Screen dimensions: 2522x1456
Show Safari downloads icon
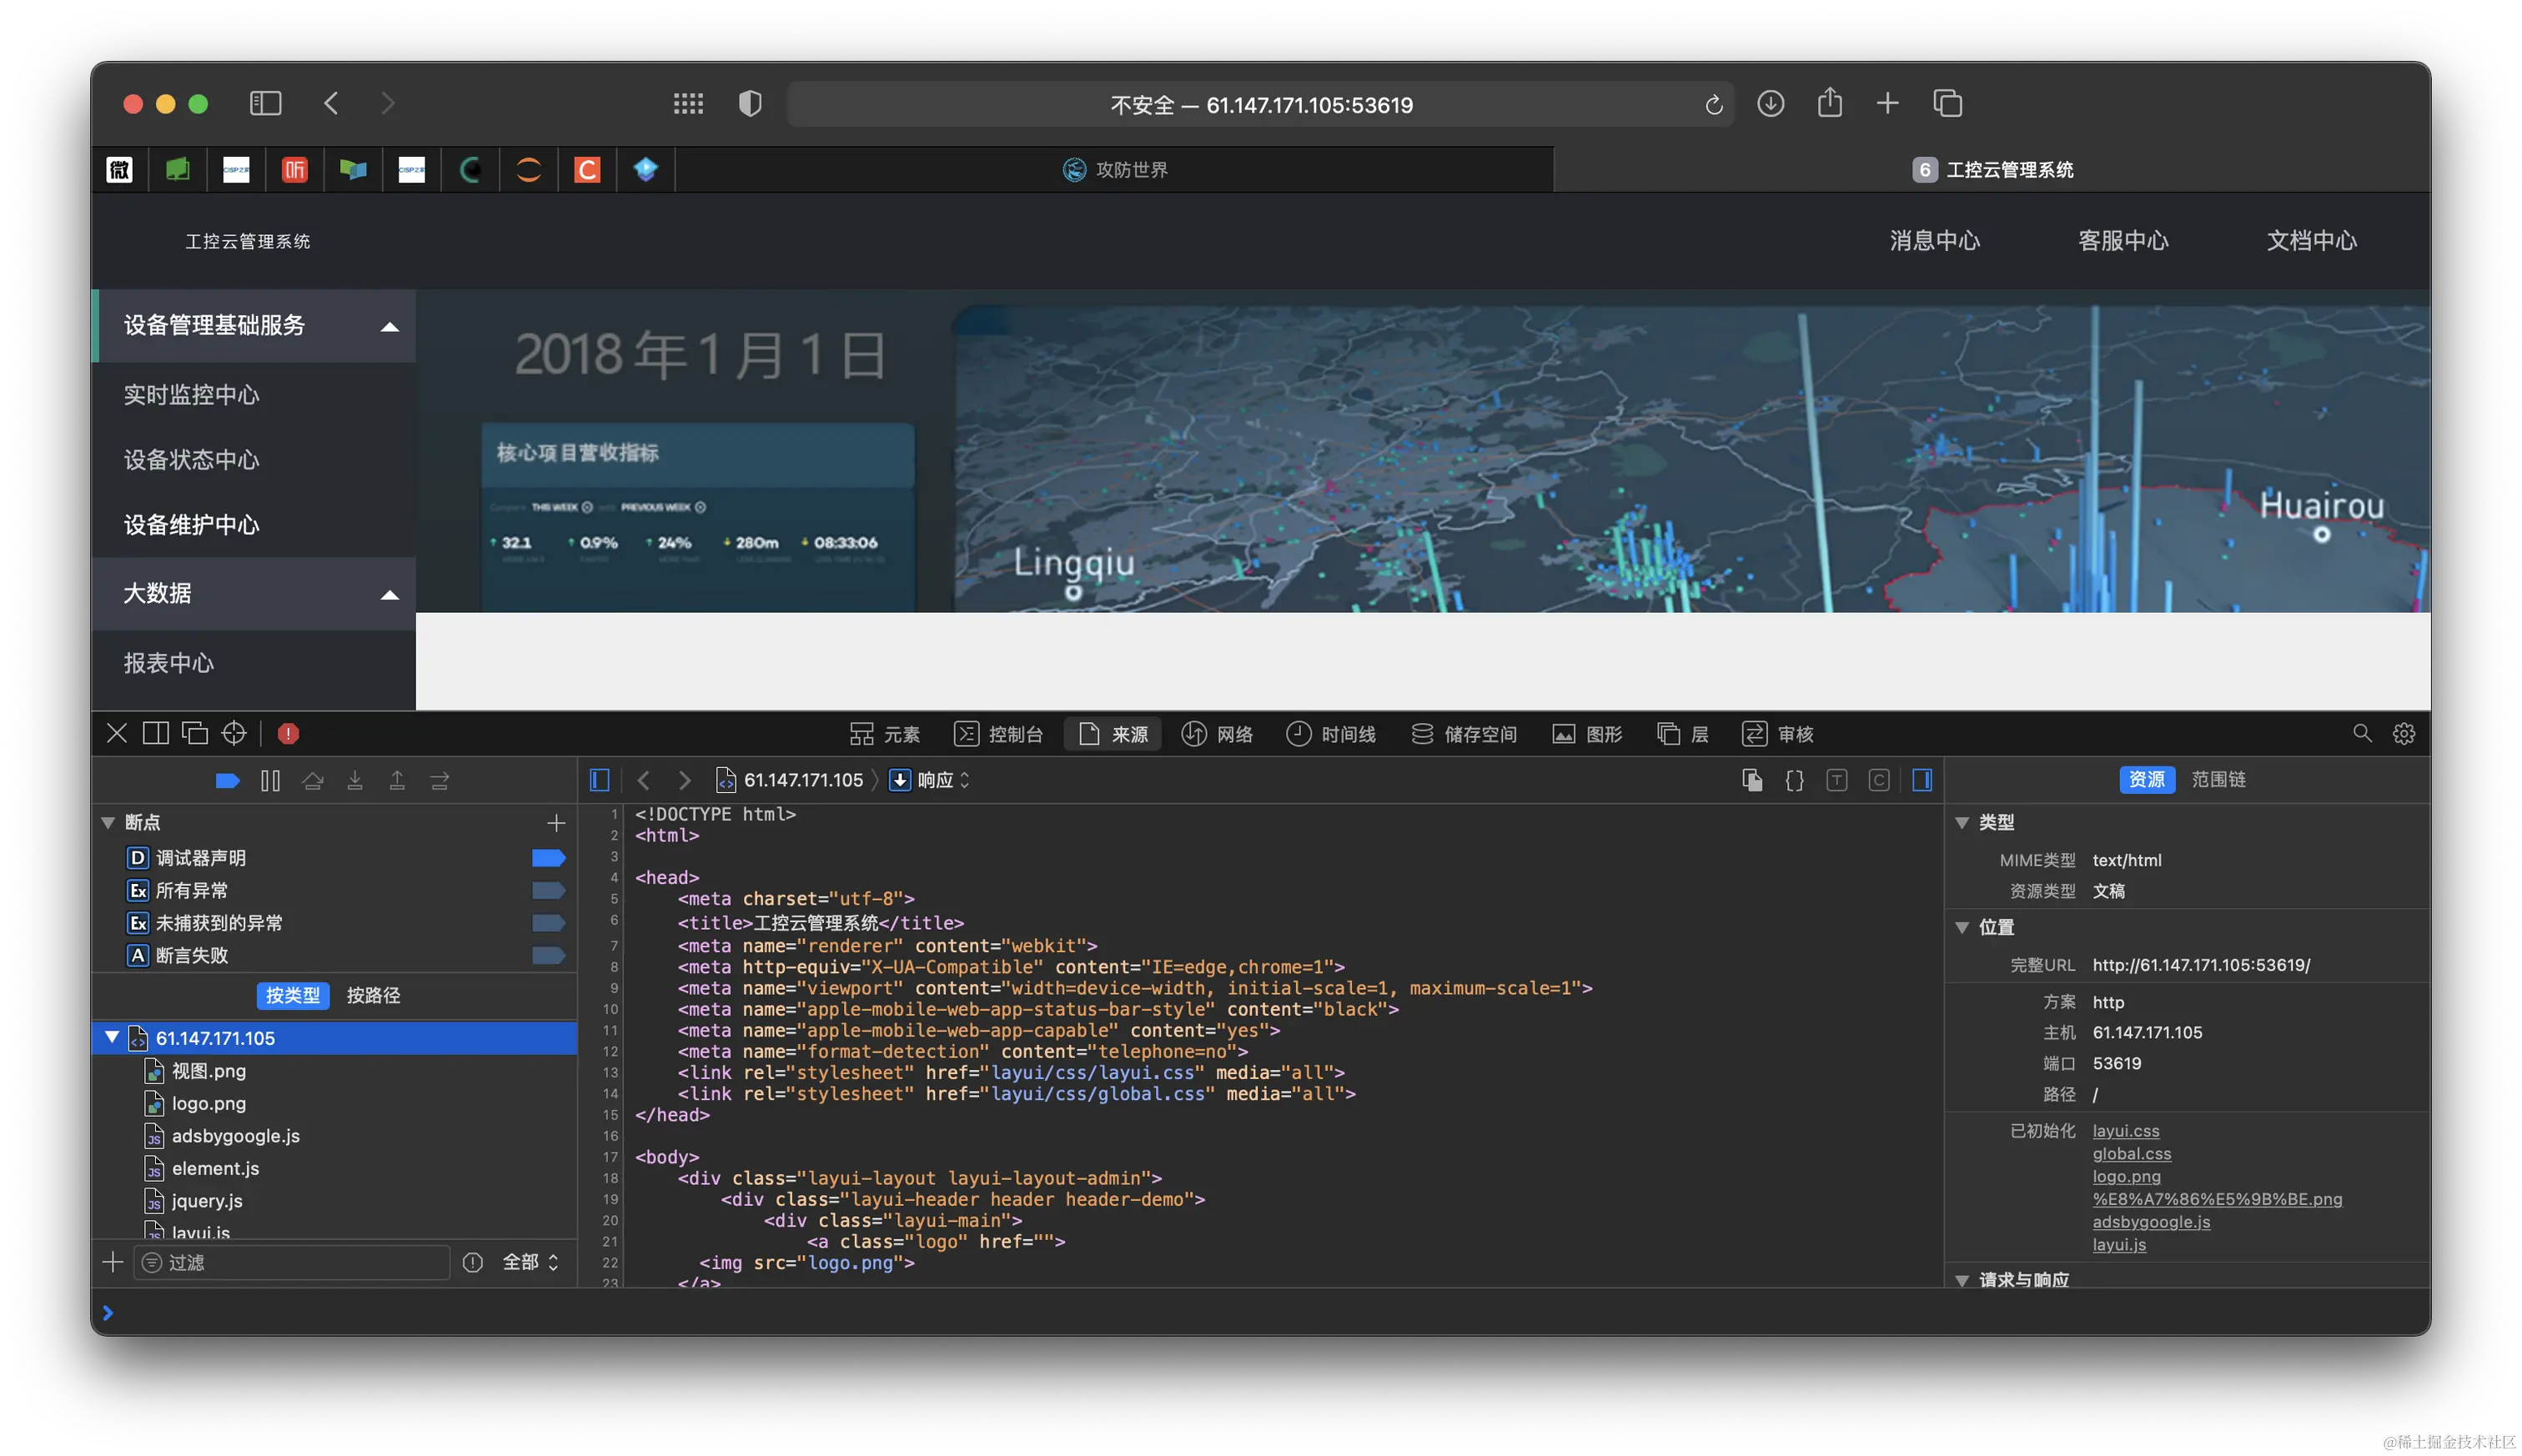coord(1770,103)
